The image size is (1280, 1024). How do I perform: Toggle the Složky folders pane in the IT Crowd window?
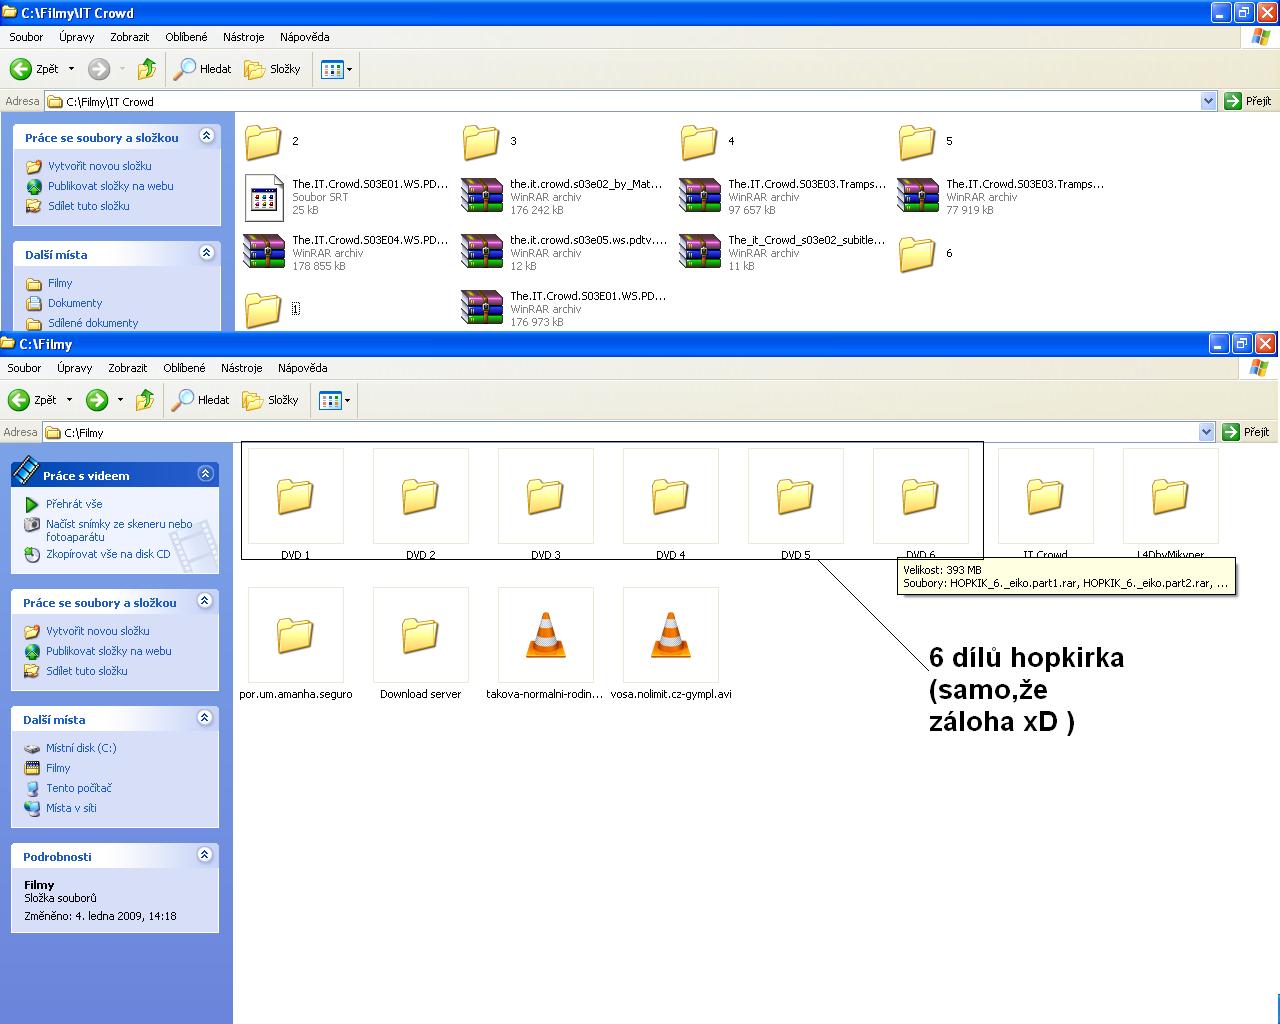[272, 69]
